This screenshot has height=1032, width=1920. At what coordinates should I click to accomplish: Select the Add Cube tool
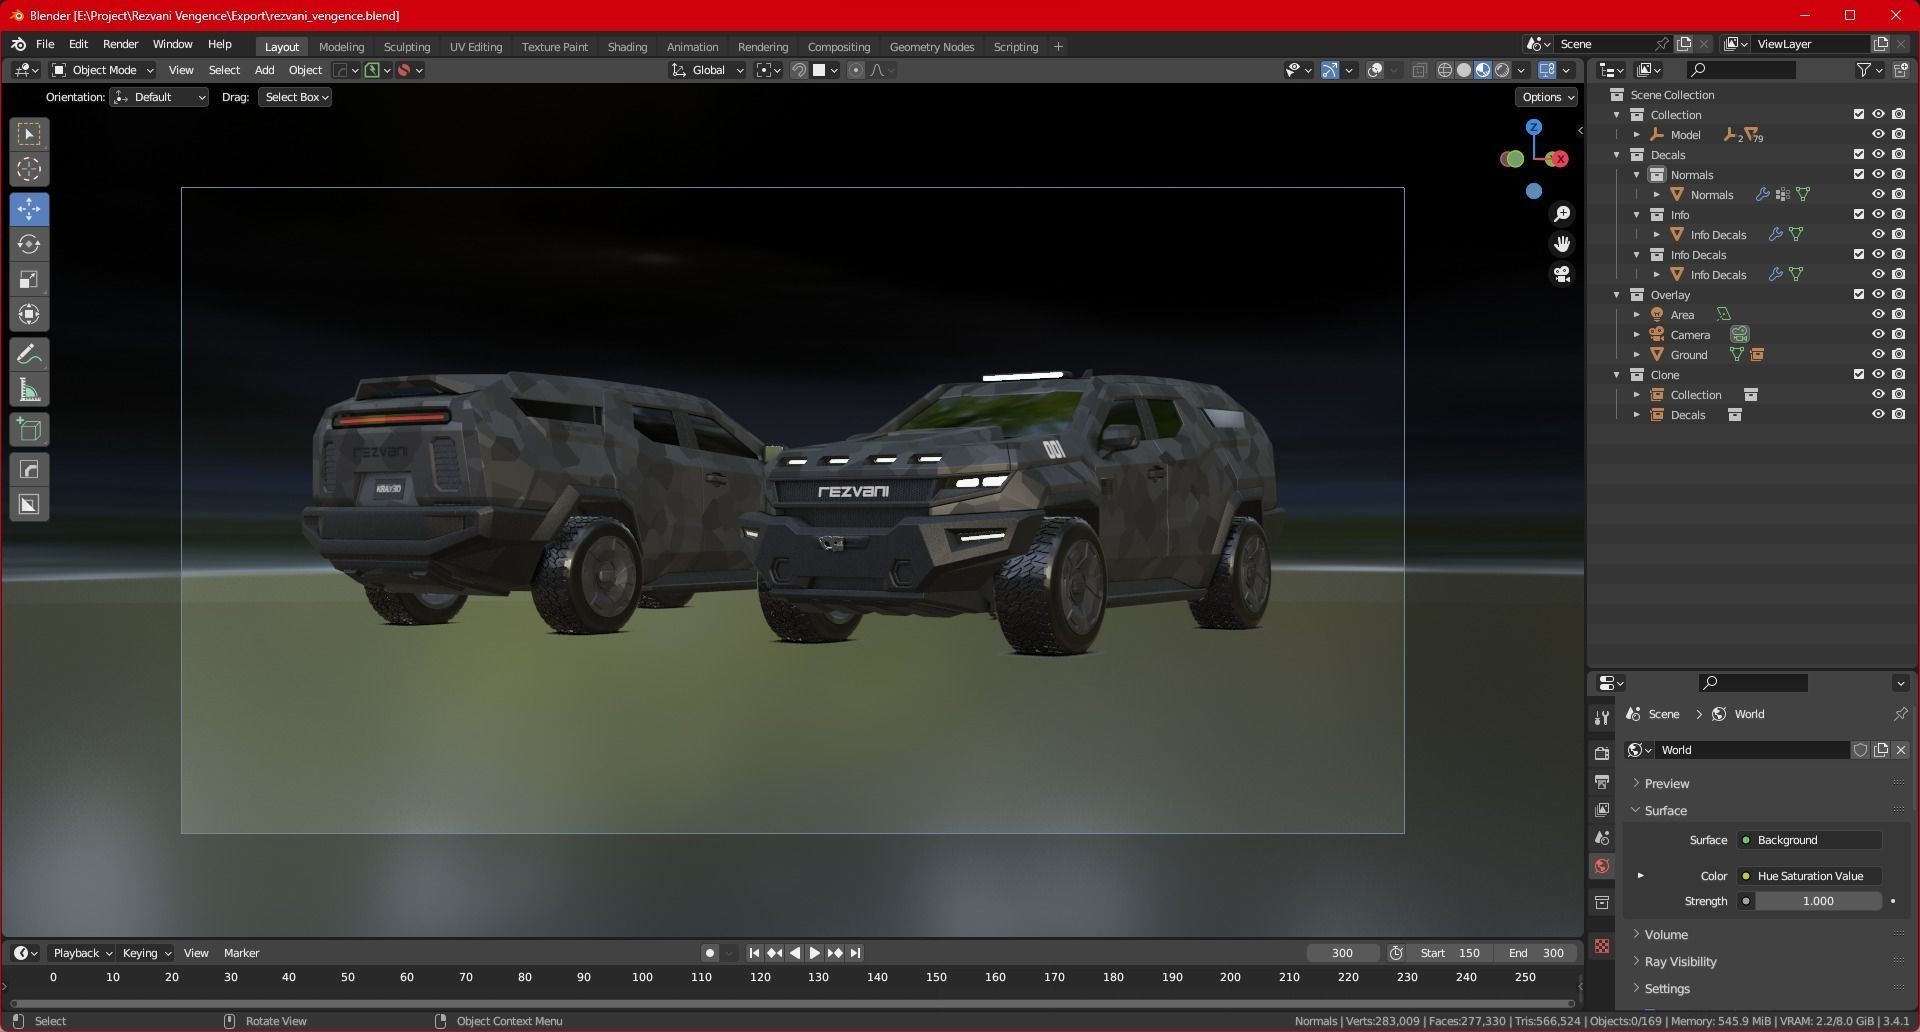coord(29,430)
